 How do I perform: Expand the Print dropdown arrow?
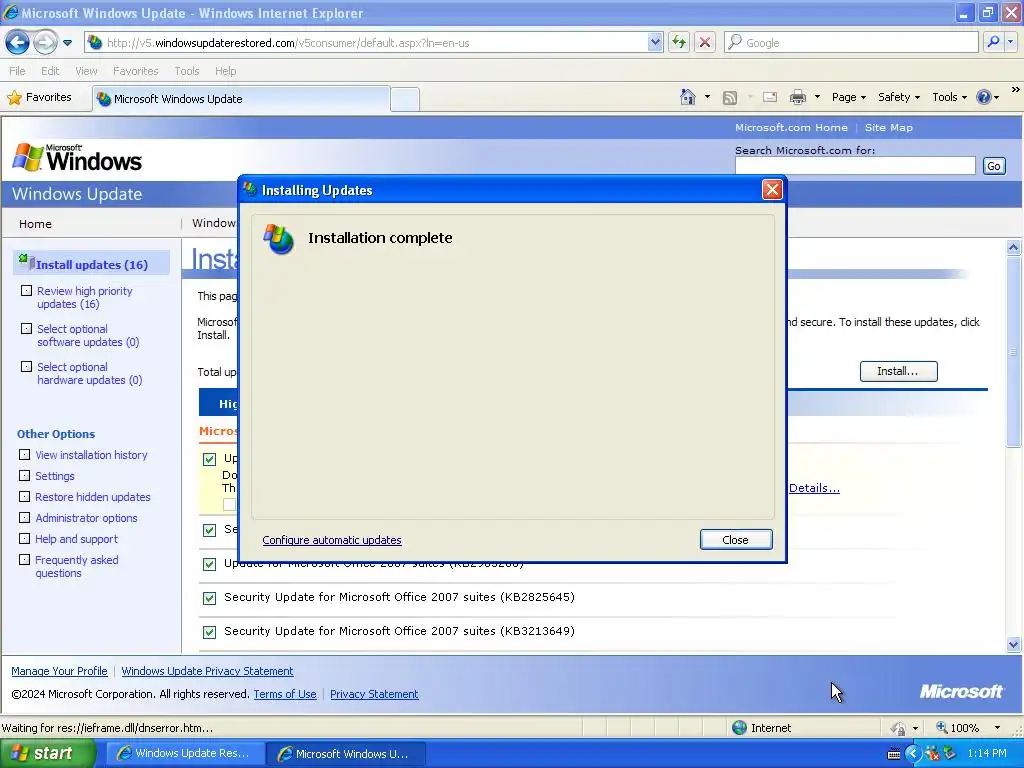817,97
